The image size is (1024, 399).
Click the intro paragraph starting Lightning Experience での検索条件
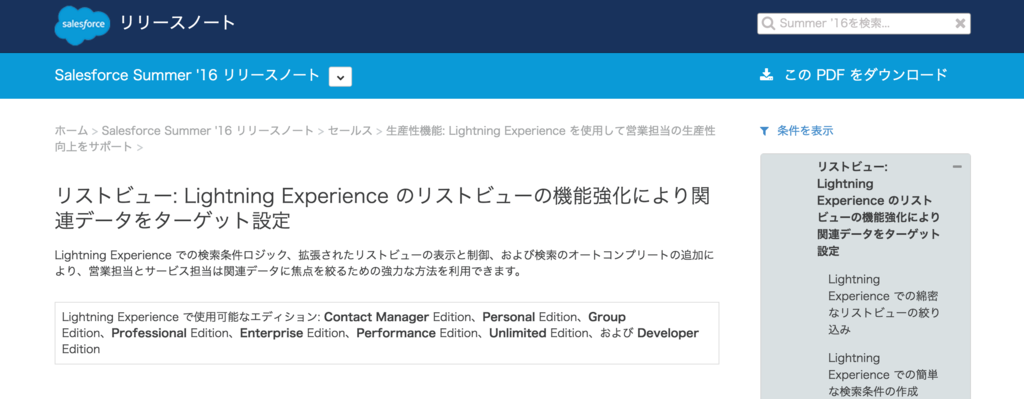coord(385,263)
